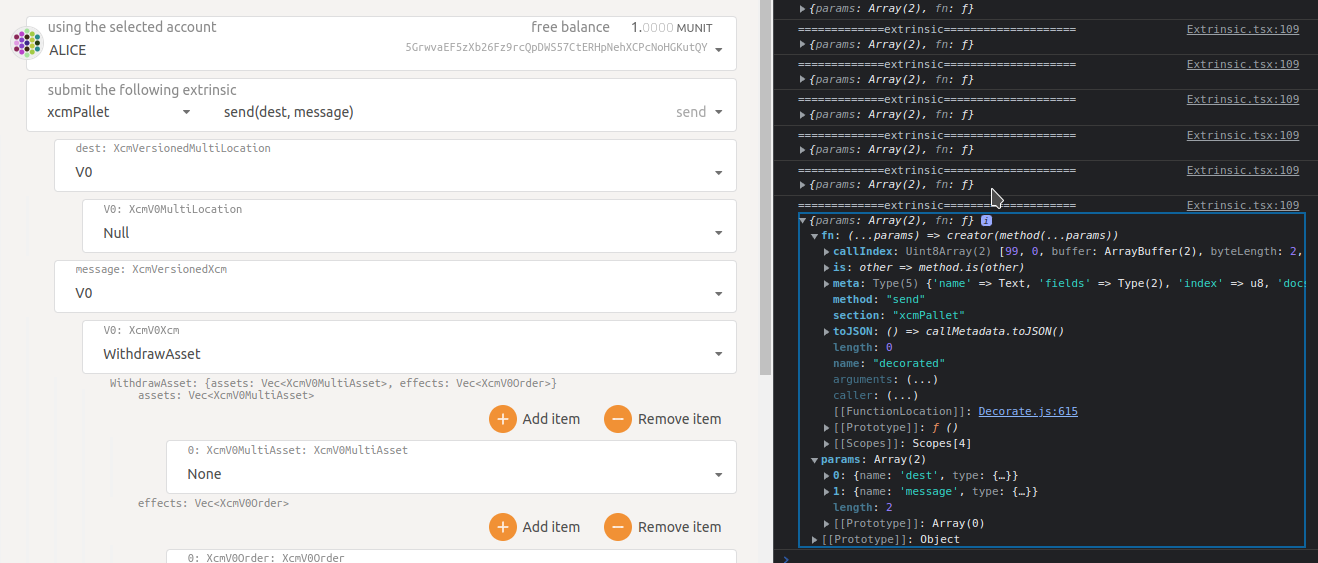Open message XcmVersionedXcm V0 dropdown

396,286
